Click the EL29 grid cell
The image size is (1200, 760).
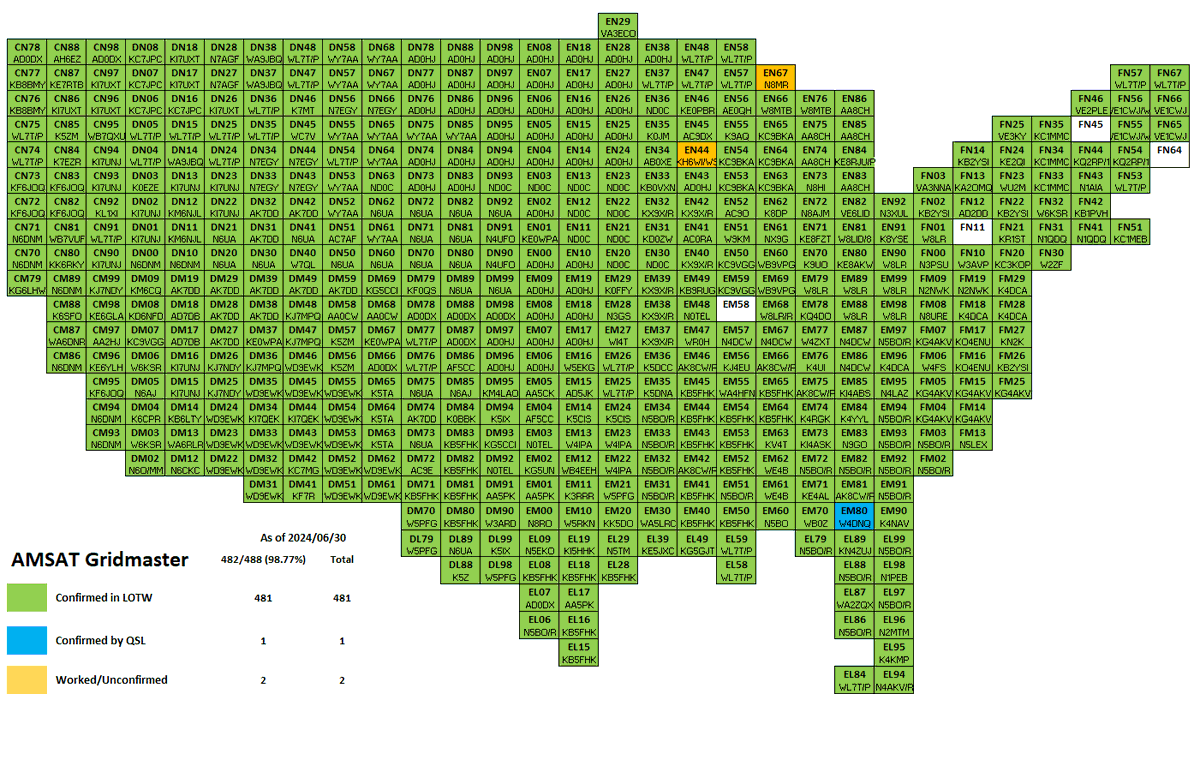pos(618,542)
